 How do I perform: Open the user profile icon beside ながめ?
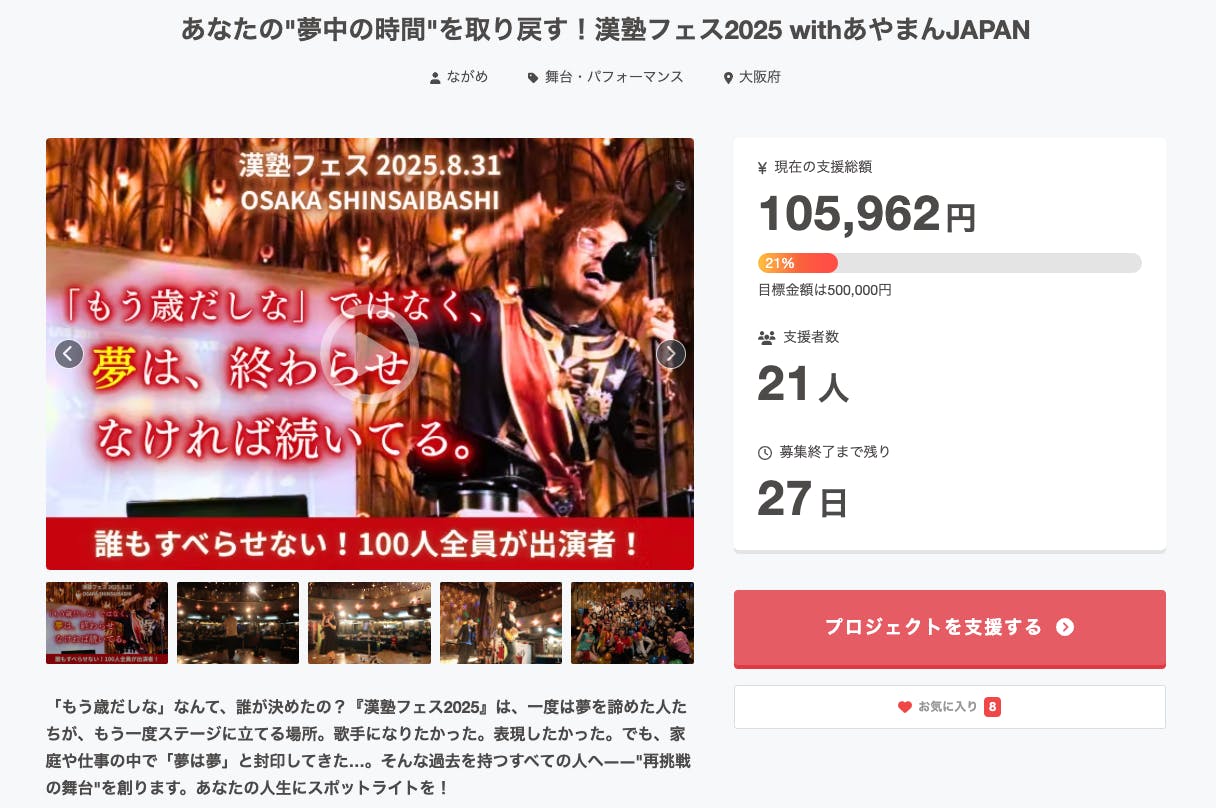coord(435,78)
